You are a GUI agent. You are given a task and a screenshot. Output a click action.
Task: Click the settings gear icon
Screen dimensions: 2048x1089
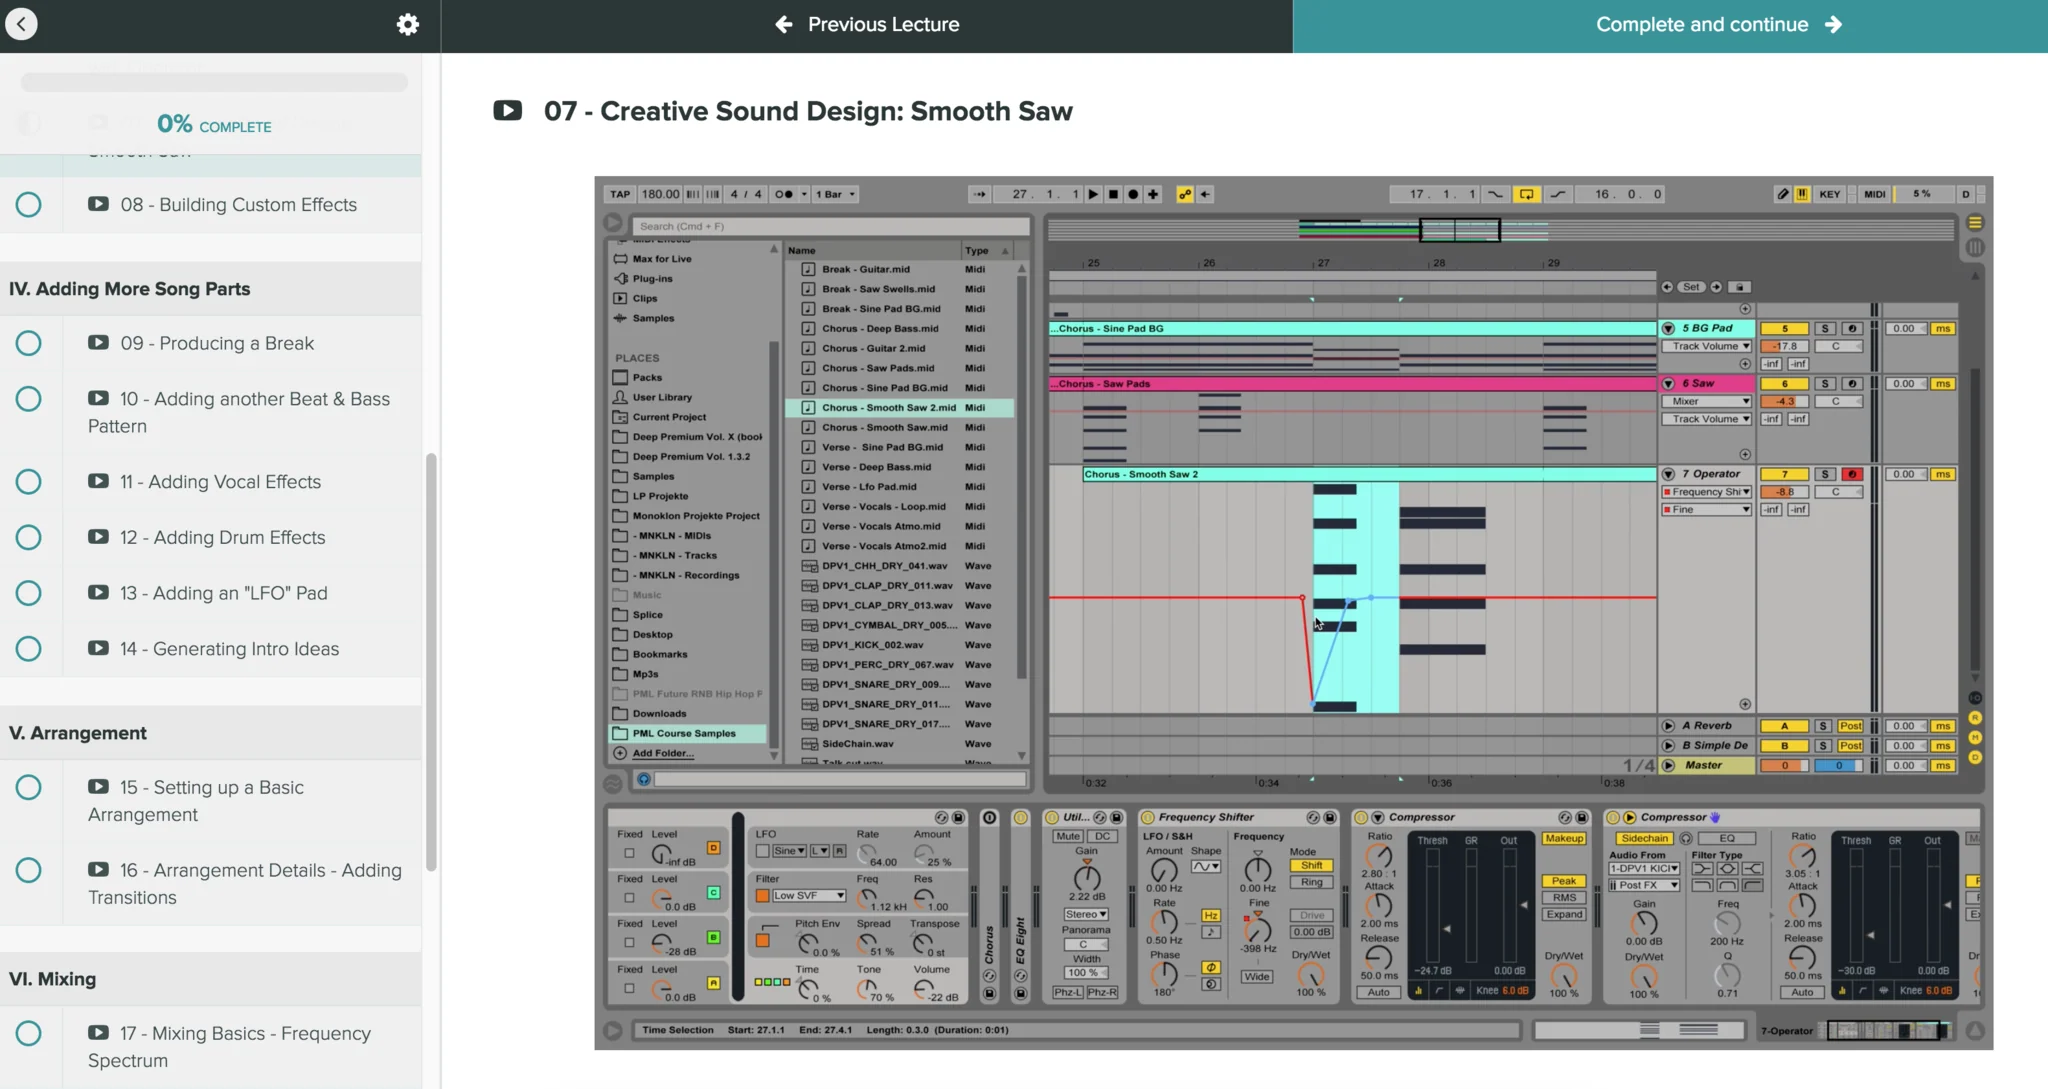click(407, 24)
